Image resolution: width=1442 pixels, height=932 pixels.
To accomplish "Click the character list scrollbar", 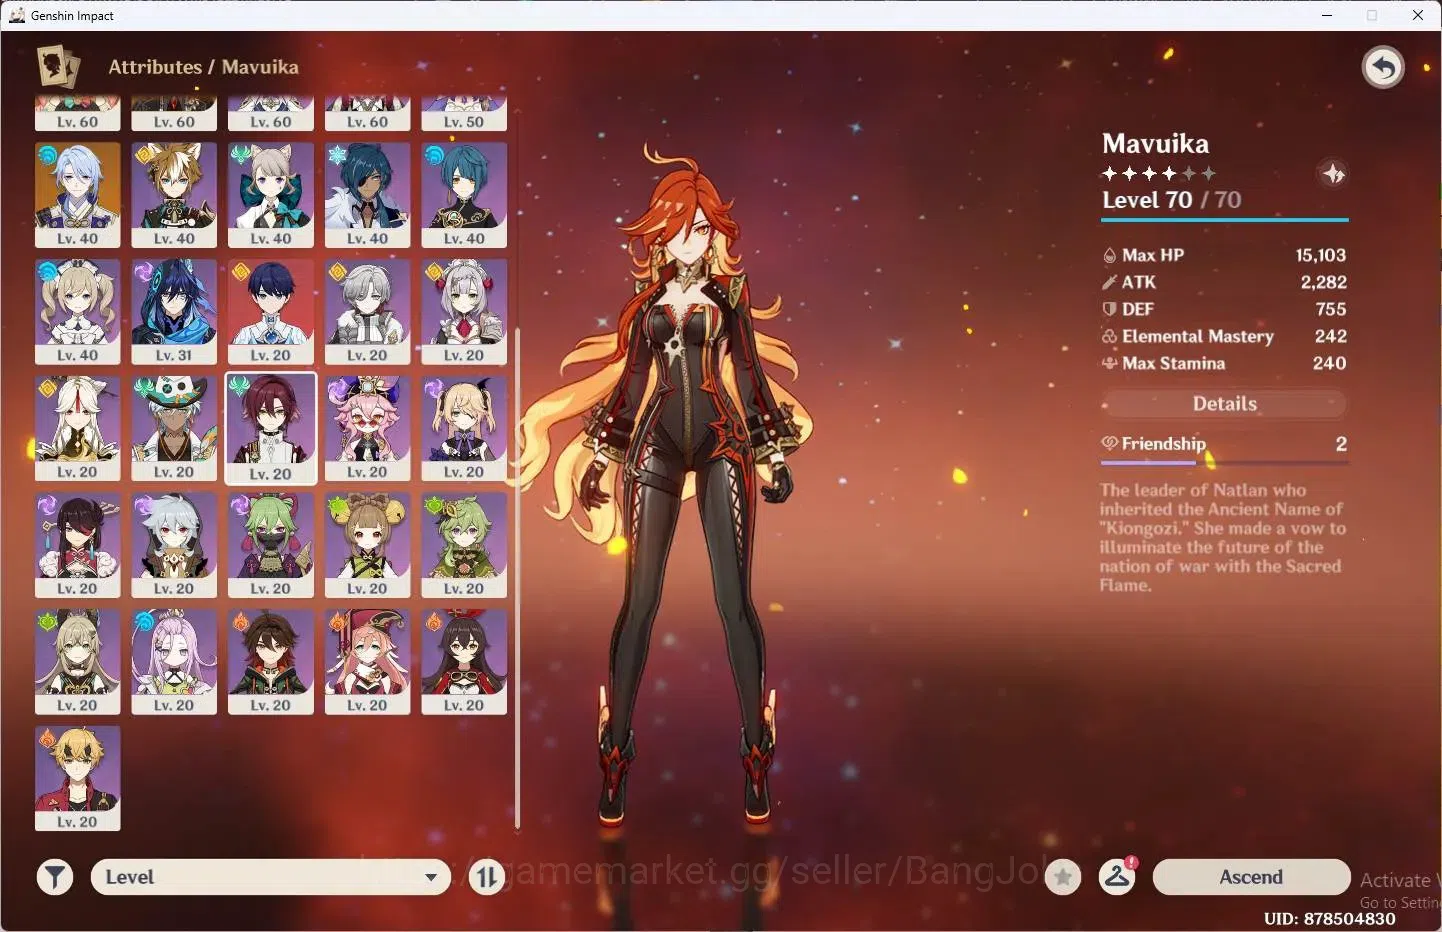I will tap(517, 578).
